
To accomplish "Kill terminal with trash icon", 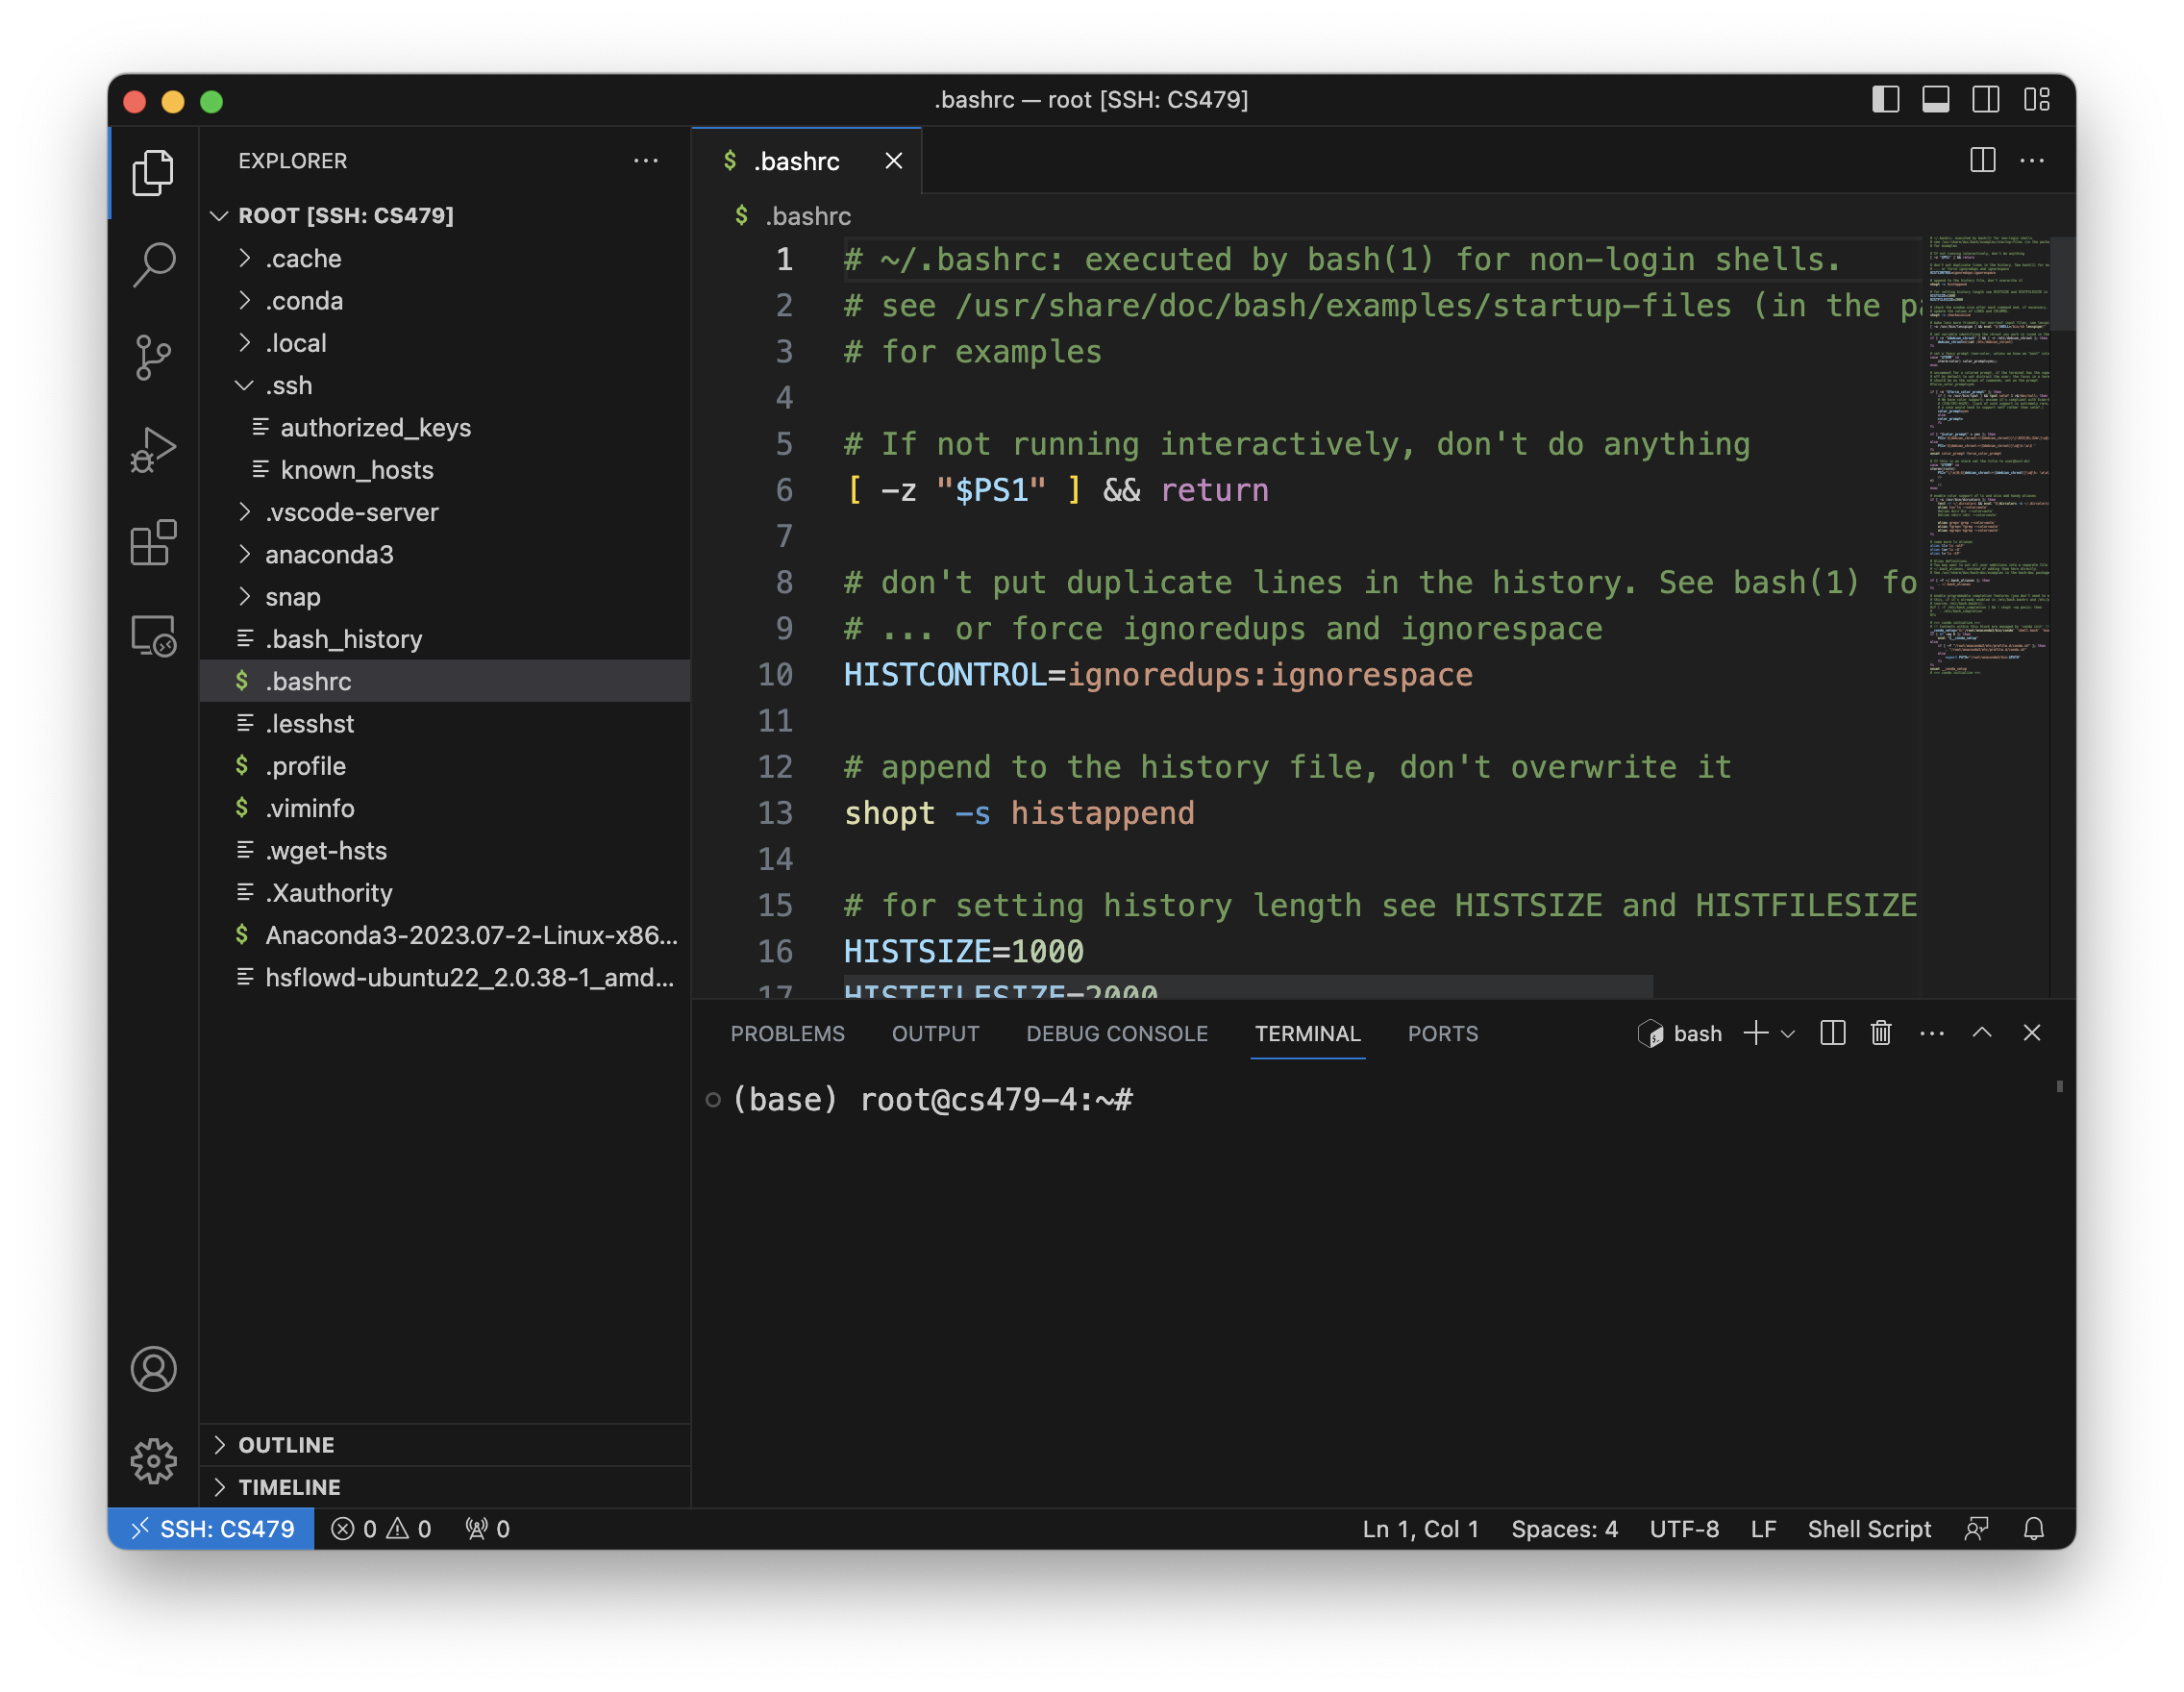I will (1880, 1033).
